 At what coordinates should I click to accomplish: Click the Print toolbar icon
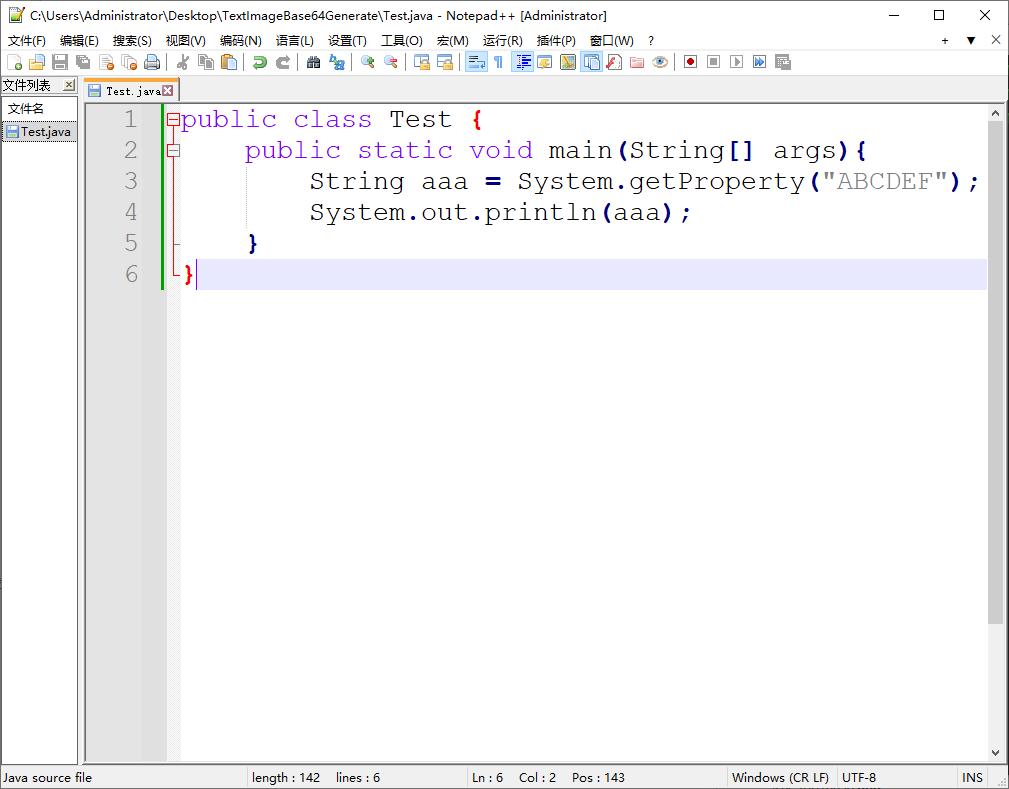point(151,62)
